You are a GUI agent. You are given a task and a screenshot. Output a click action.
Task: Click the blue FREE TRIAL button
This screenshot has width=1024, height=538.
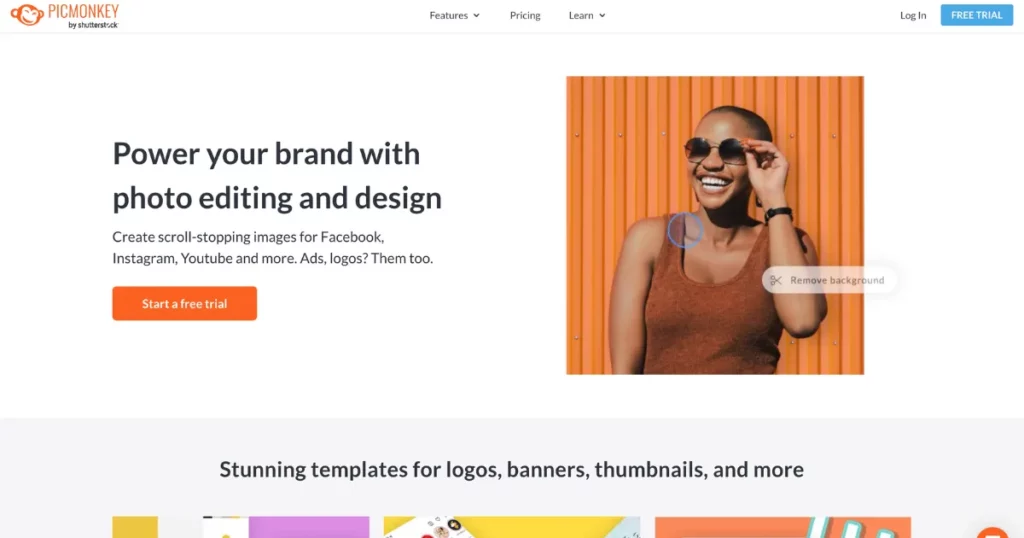click(x=976, y=15)
